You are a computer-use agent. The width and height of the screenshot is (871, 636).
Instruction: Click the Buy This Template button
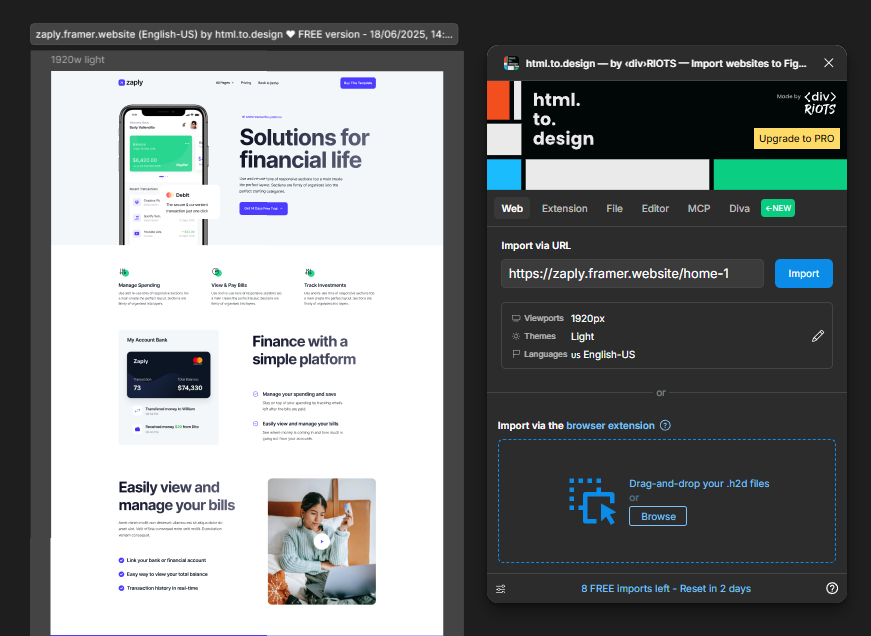pyautogui.click(x=358, y=83)
